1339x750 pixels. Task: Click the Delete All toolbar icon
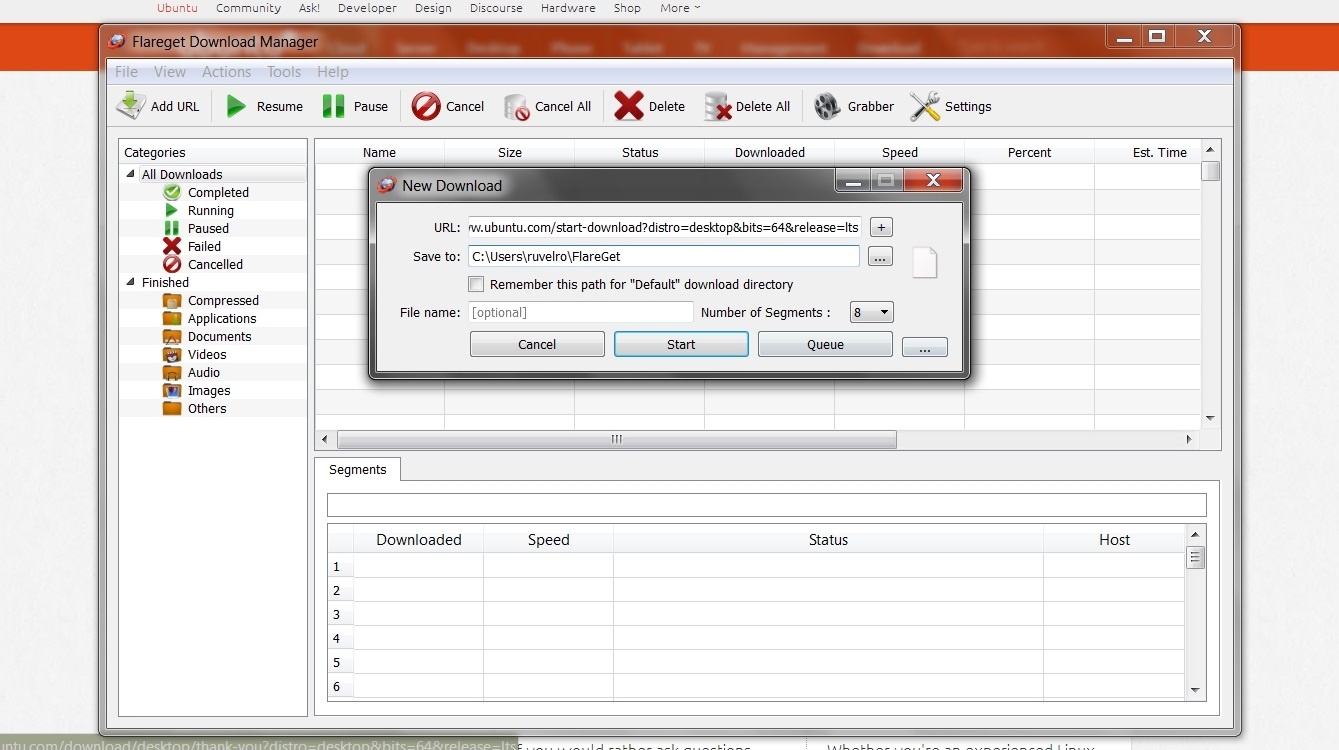tap(718, 107)
